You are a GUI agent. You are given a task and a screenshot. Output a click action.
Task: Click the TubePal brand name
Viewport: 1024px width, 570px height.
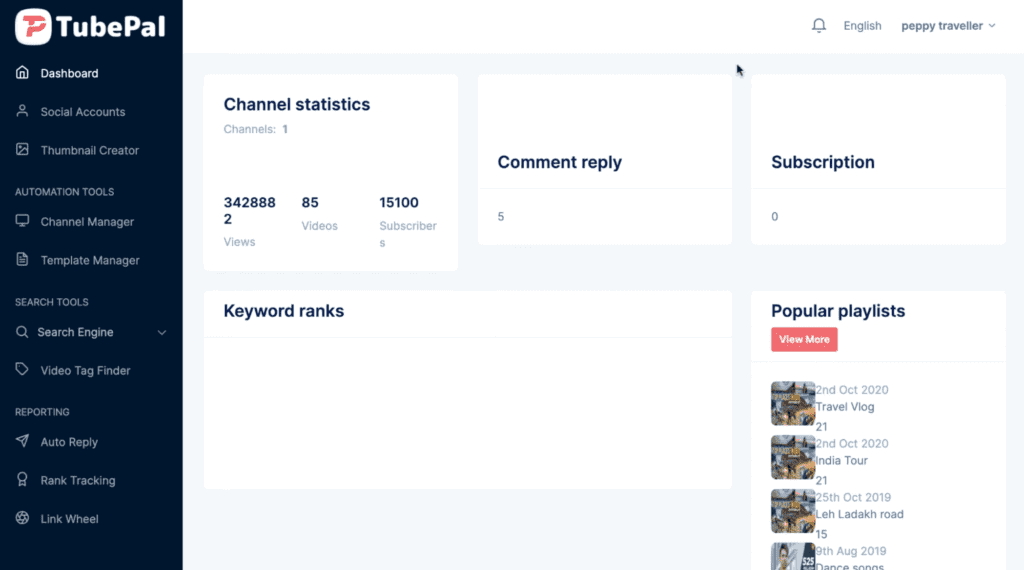(x=110, y=27)
